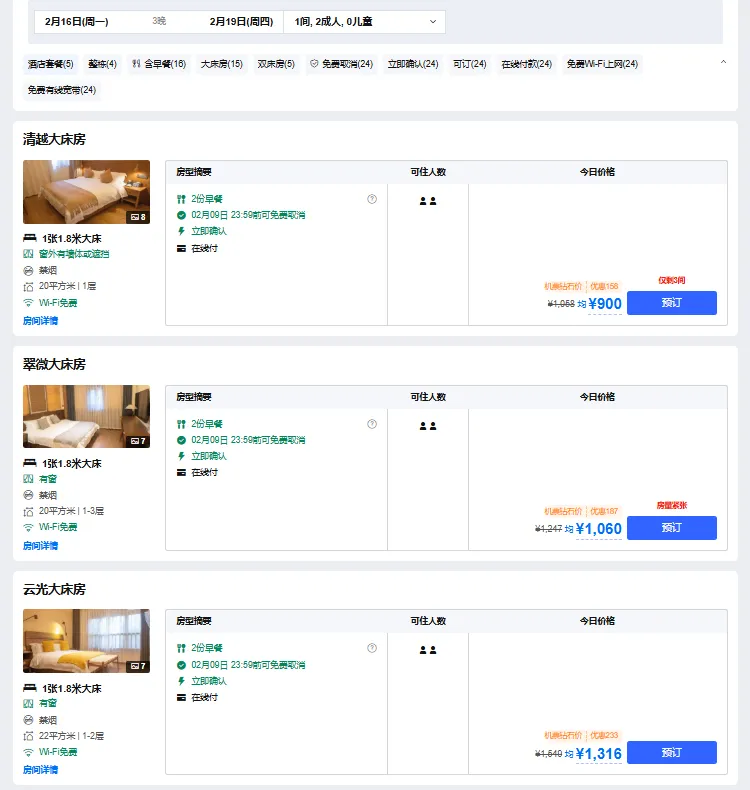Click help icon in 云光大床房 summary
The image size is (750, 790).
point(372,648)
